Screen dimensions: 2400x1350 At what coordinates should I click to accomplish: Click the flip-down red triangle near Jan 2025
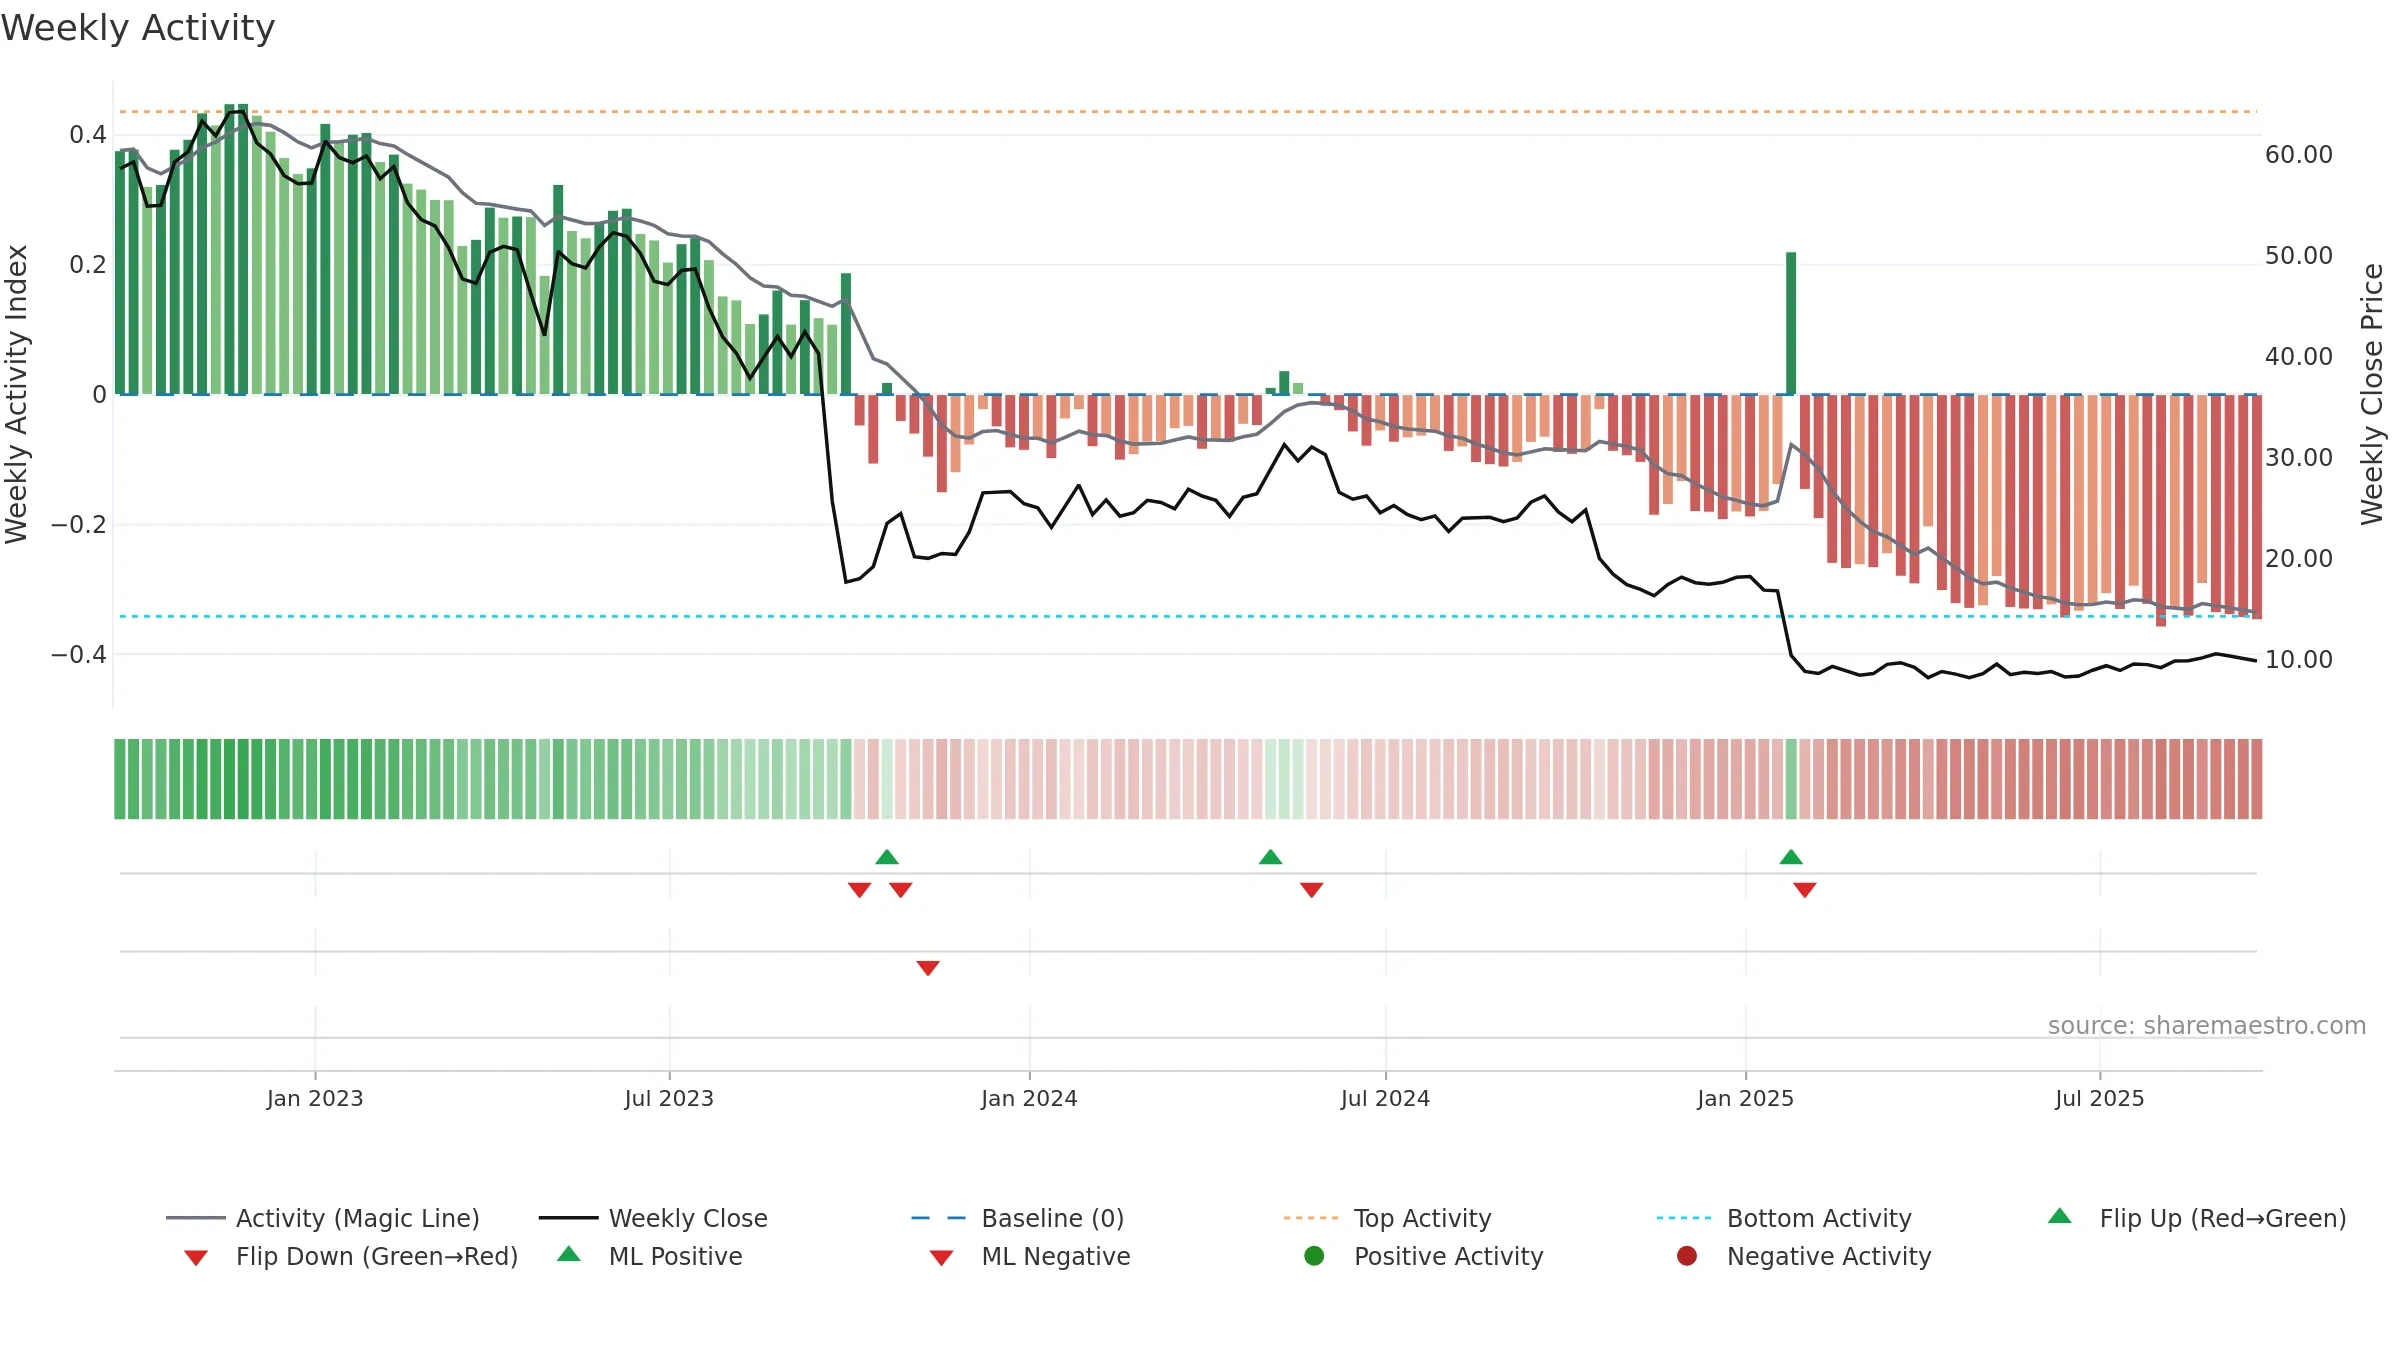(x=1805, y=890)
